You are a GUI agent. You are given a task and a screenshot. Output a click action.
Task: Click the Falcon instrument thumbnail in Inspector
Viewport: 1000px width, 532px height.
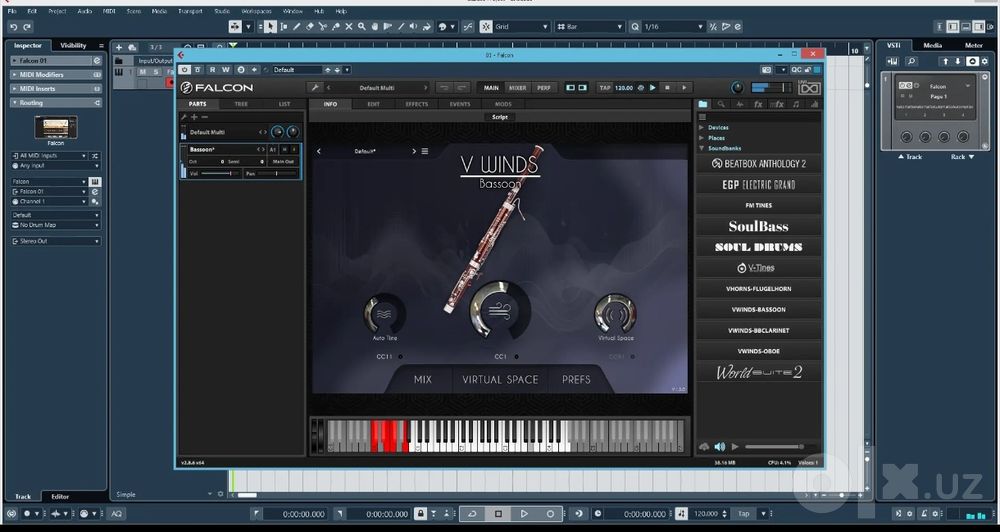(55, 127)
